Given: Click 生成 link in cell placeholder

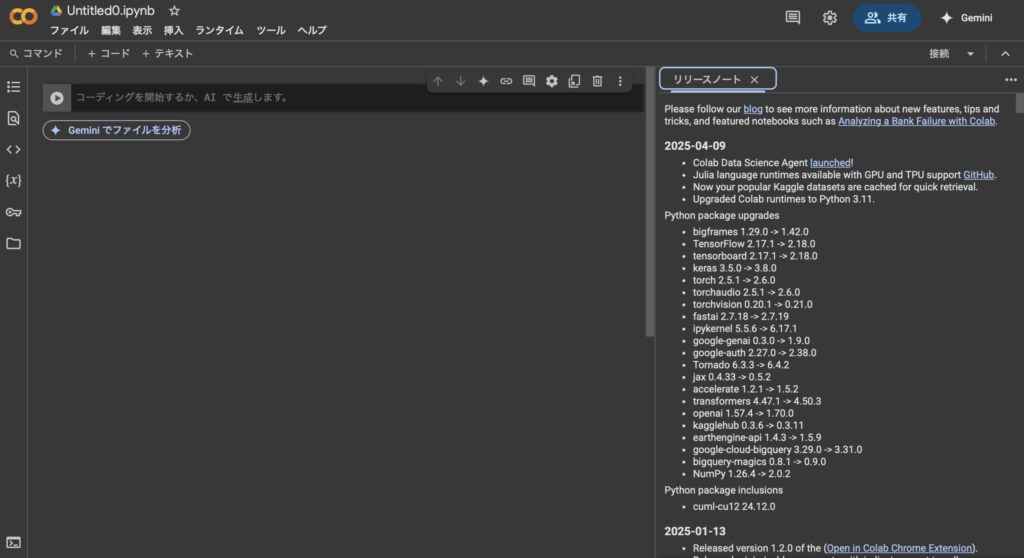Looking at the screenshot, I should [x=242, y=97].
